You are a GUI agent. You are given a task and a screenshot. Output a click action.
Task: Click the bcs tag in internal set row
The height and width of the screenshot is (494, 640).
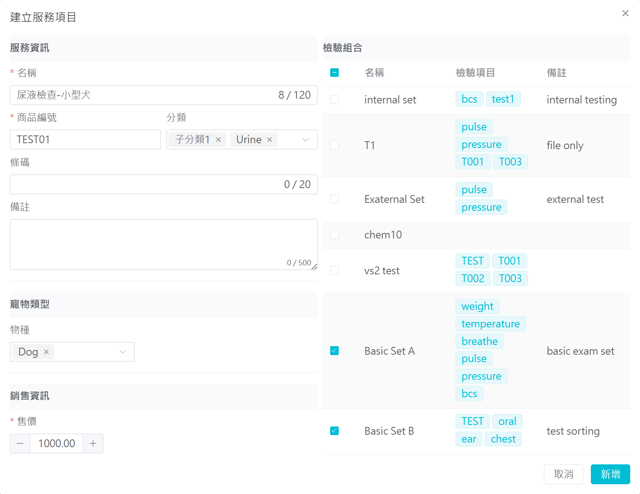click(469, 99)
